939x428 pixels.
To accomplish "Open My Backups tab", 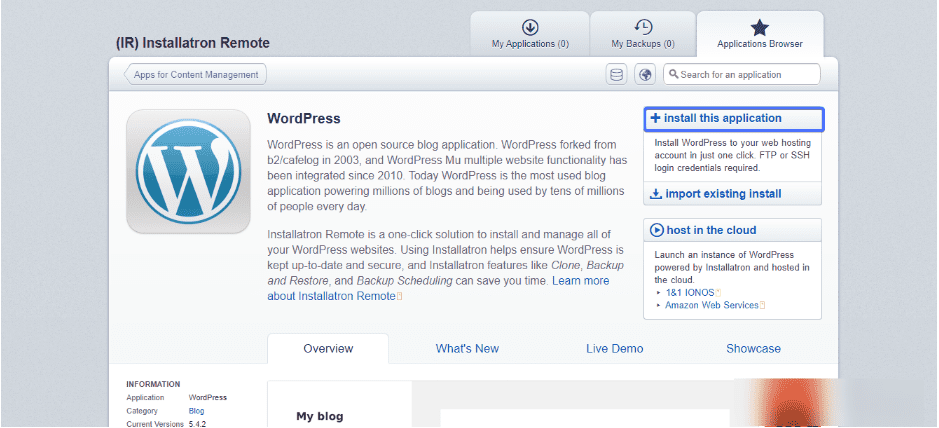I will point(643,34).
